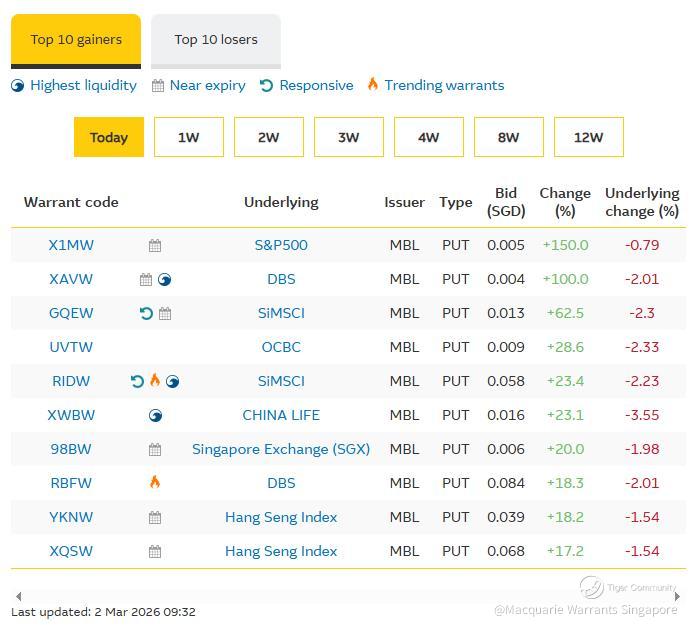Click near expiry calendar icon beside X1MW

(155, 245)
